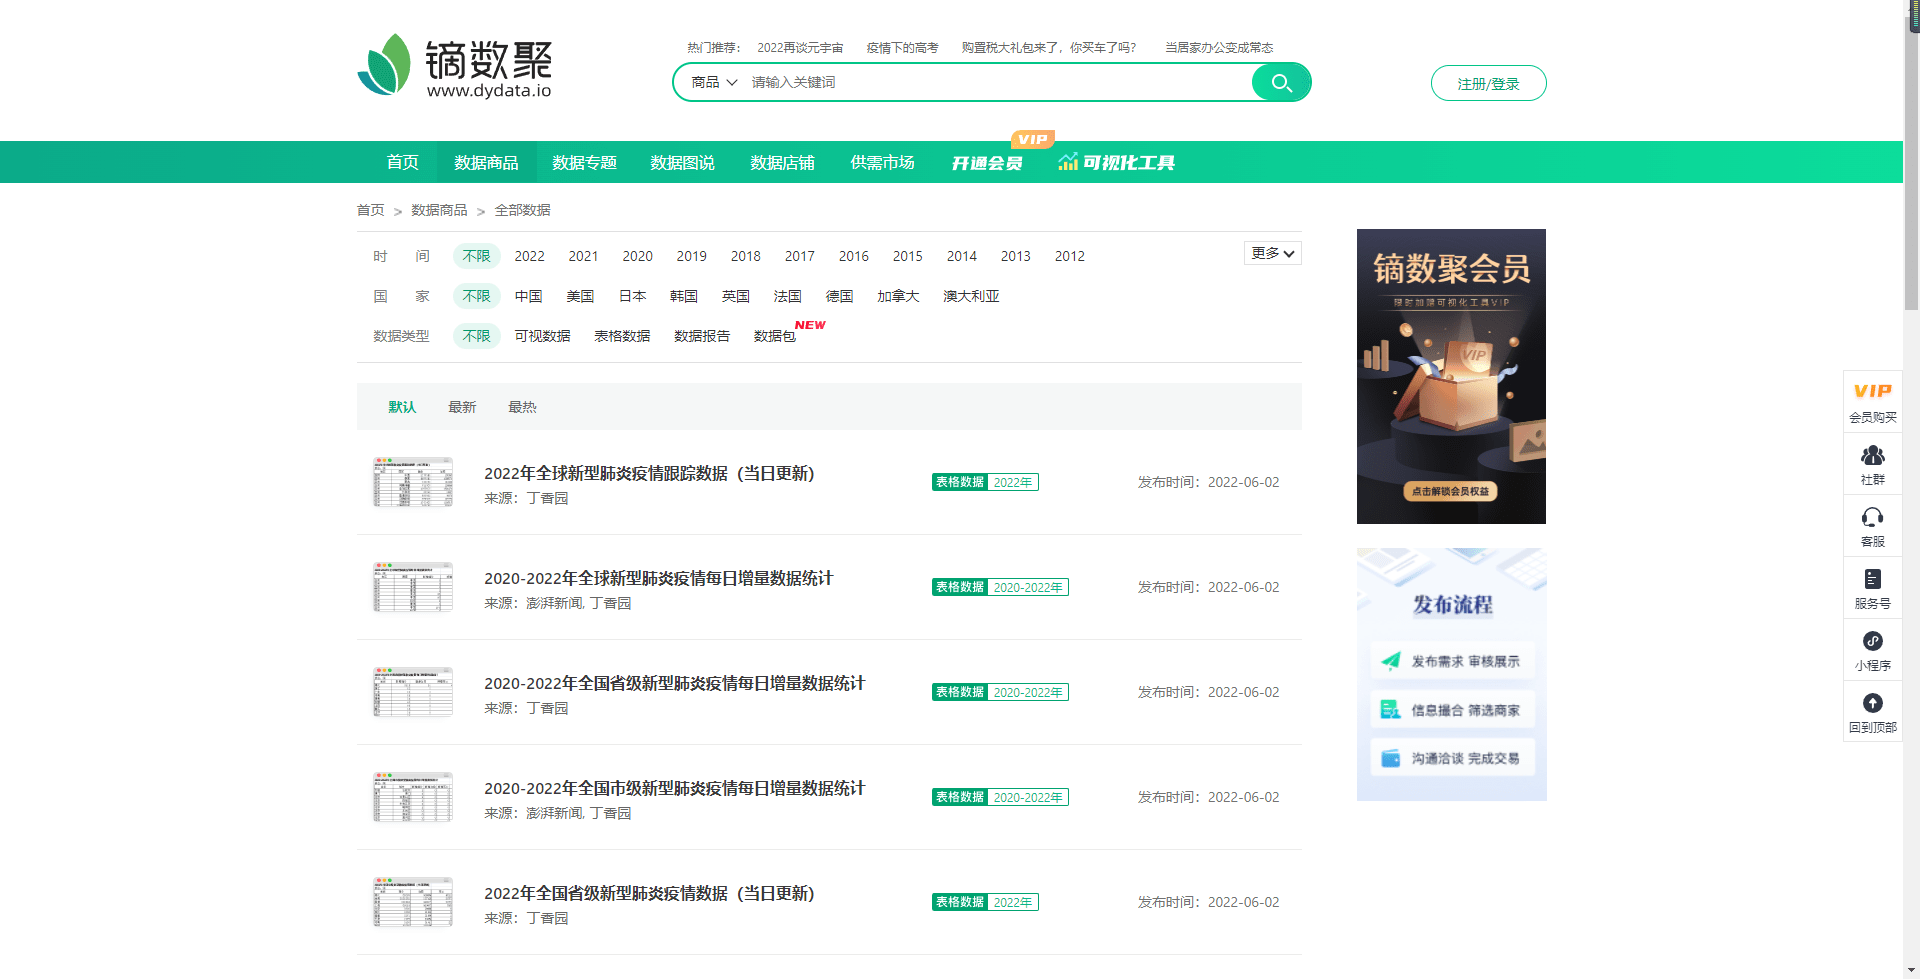This screenshot has height=979, width=1920.
Task: Sort results by 最新
Action: (x=462, y=407)
